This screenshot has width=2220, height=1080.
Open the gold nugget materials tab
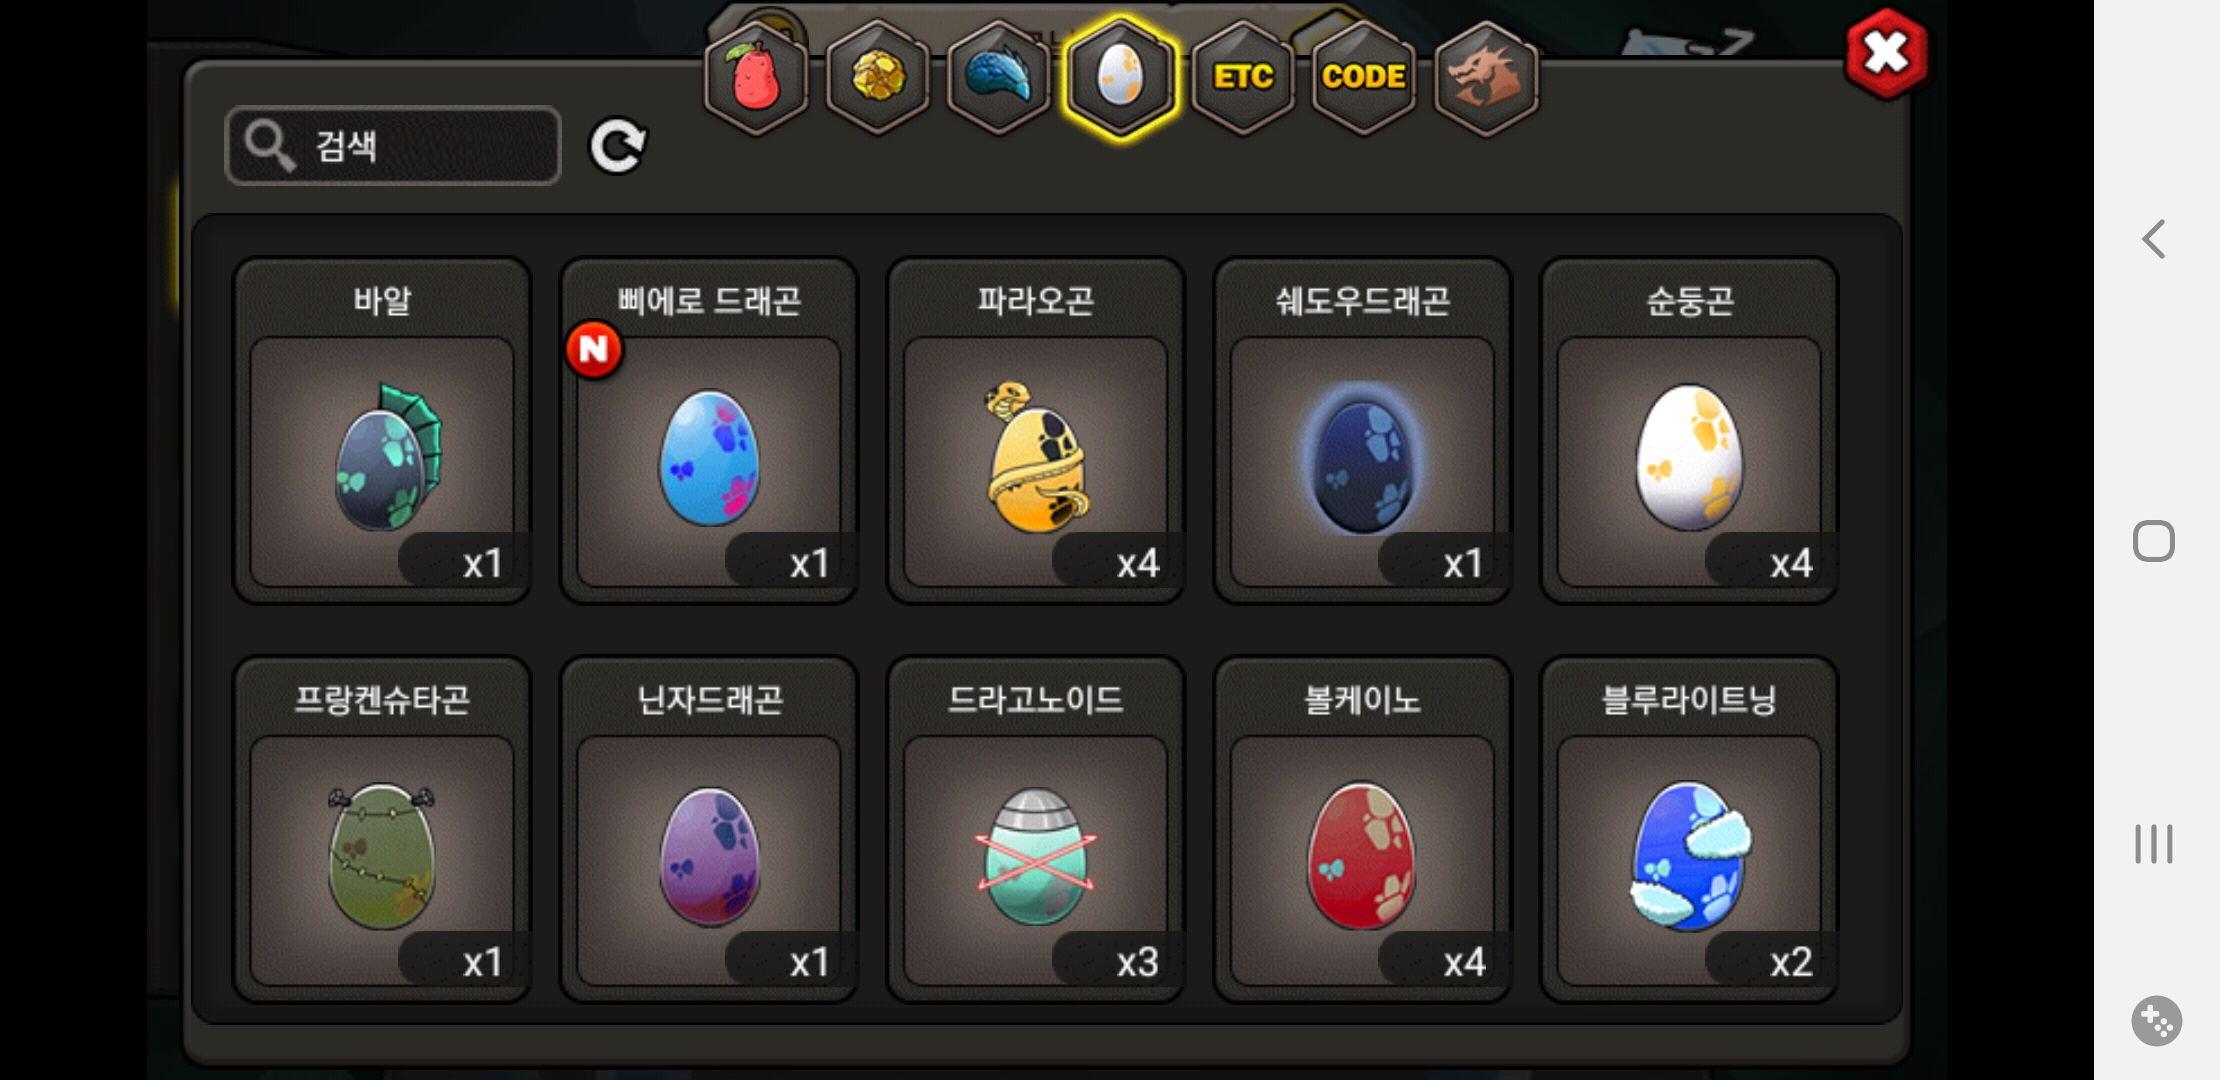click(x=878, y=77)
